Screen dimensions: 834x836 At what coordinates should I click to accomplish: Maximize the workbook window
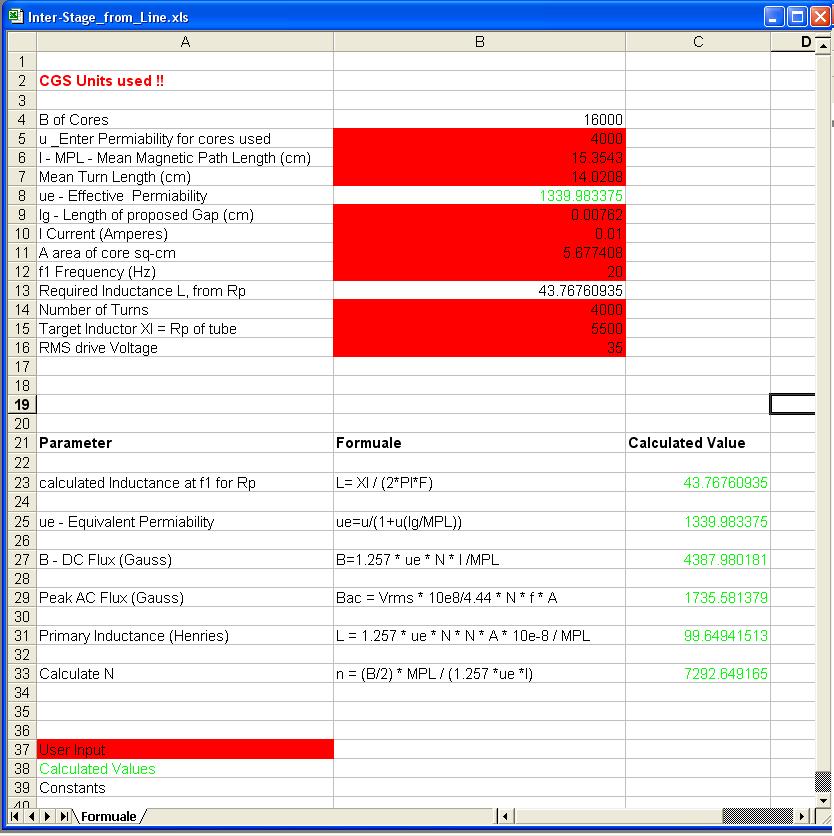(797, 17)
